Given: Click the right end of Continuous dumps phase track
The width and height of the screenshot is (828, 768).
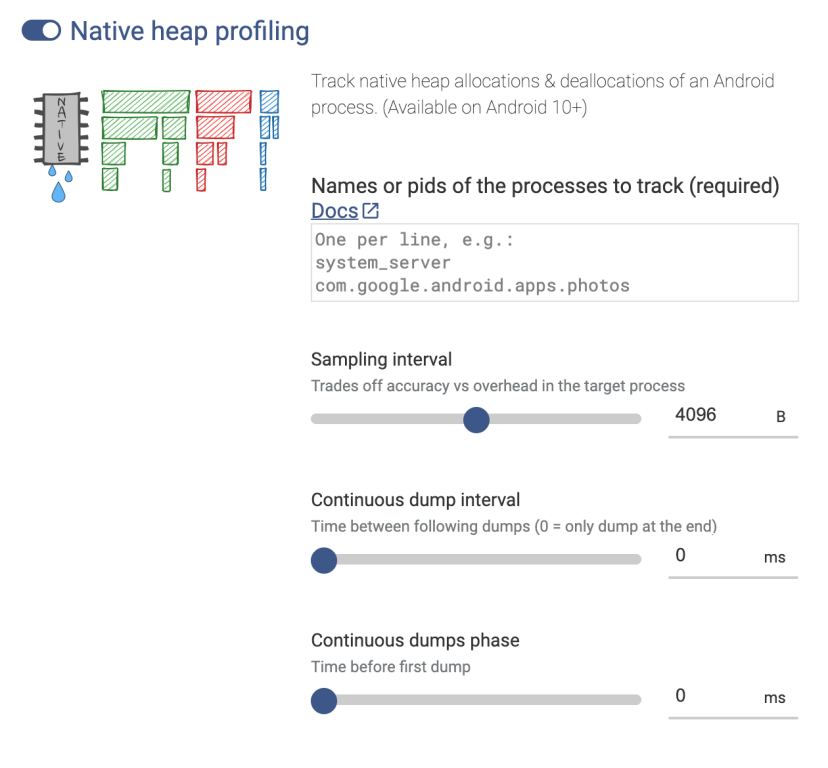Looking at the screenshot, I should coord(634,701).
